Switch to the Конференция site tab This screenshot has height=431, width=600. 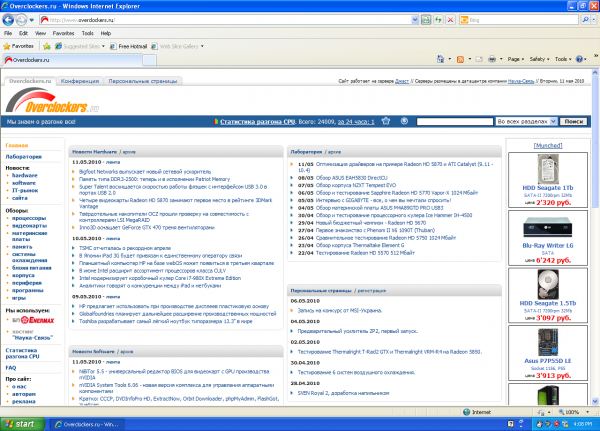(80, 81)
